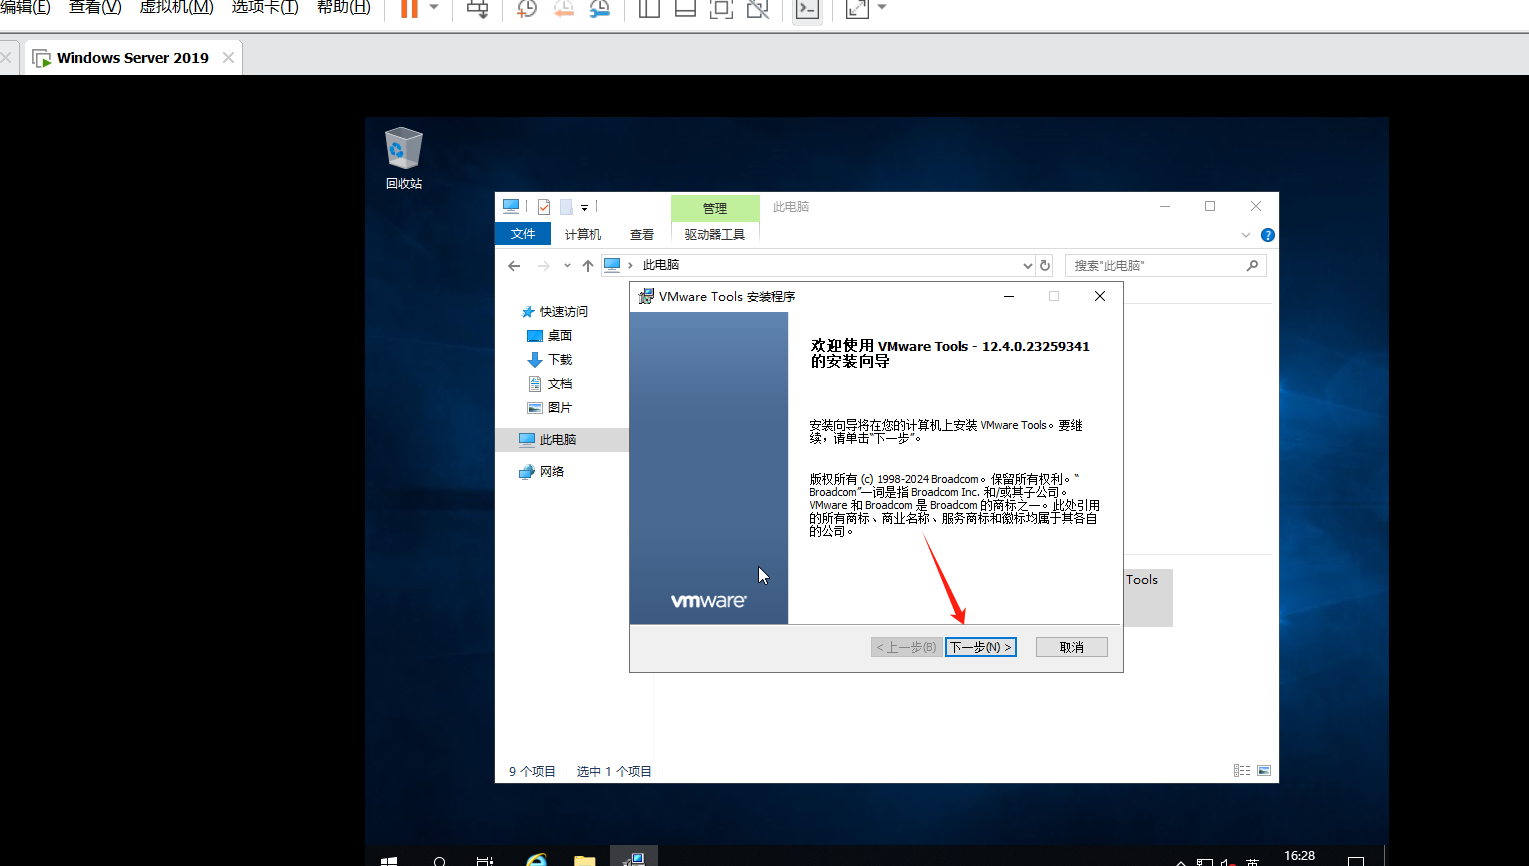Select 快速访问 in the navigation pane
Screen dimensions: 1529x866
555,312
